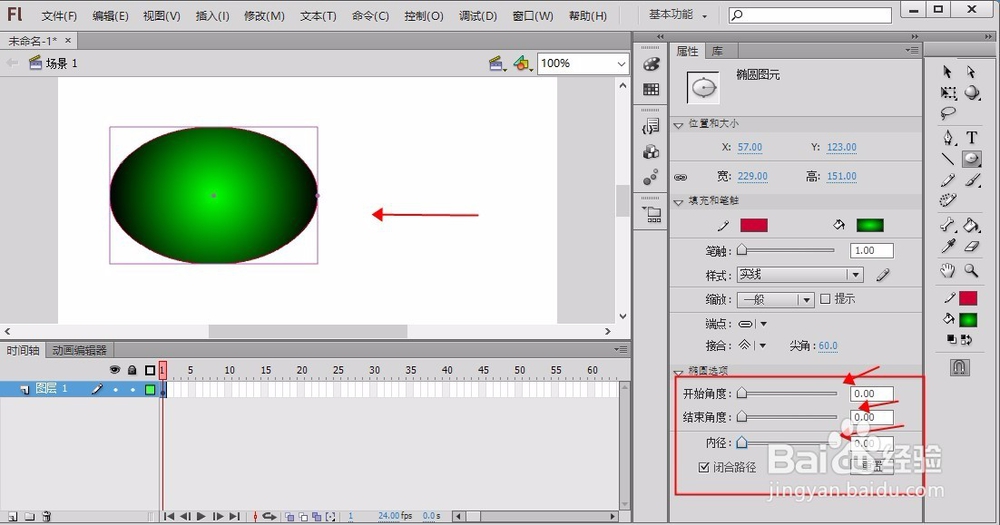Select the Pencil tool
The width and height of the screenshot is (1000, 525).
coord(948,181)
